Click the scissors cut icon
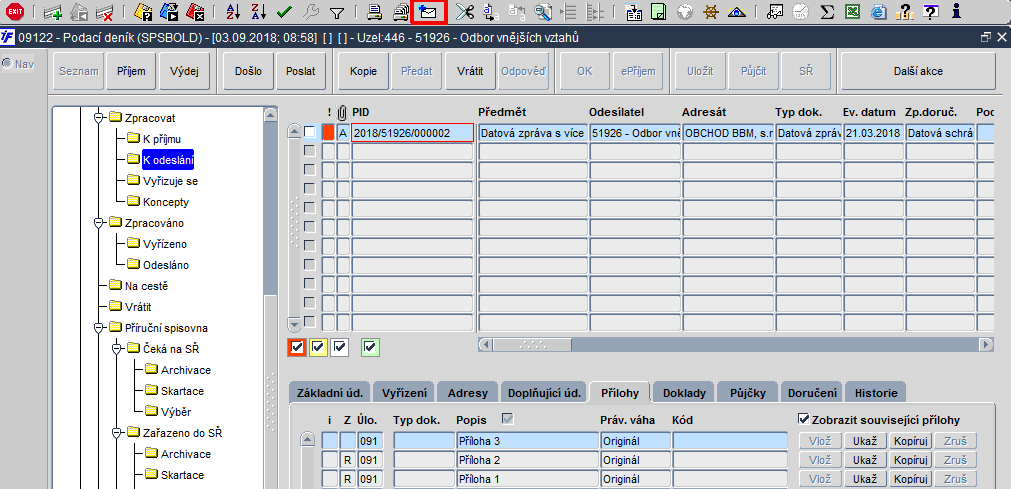Screen dimensions: 1011x489 pyautogui.click(x=464, y=11)
